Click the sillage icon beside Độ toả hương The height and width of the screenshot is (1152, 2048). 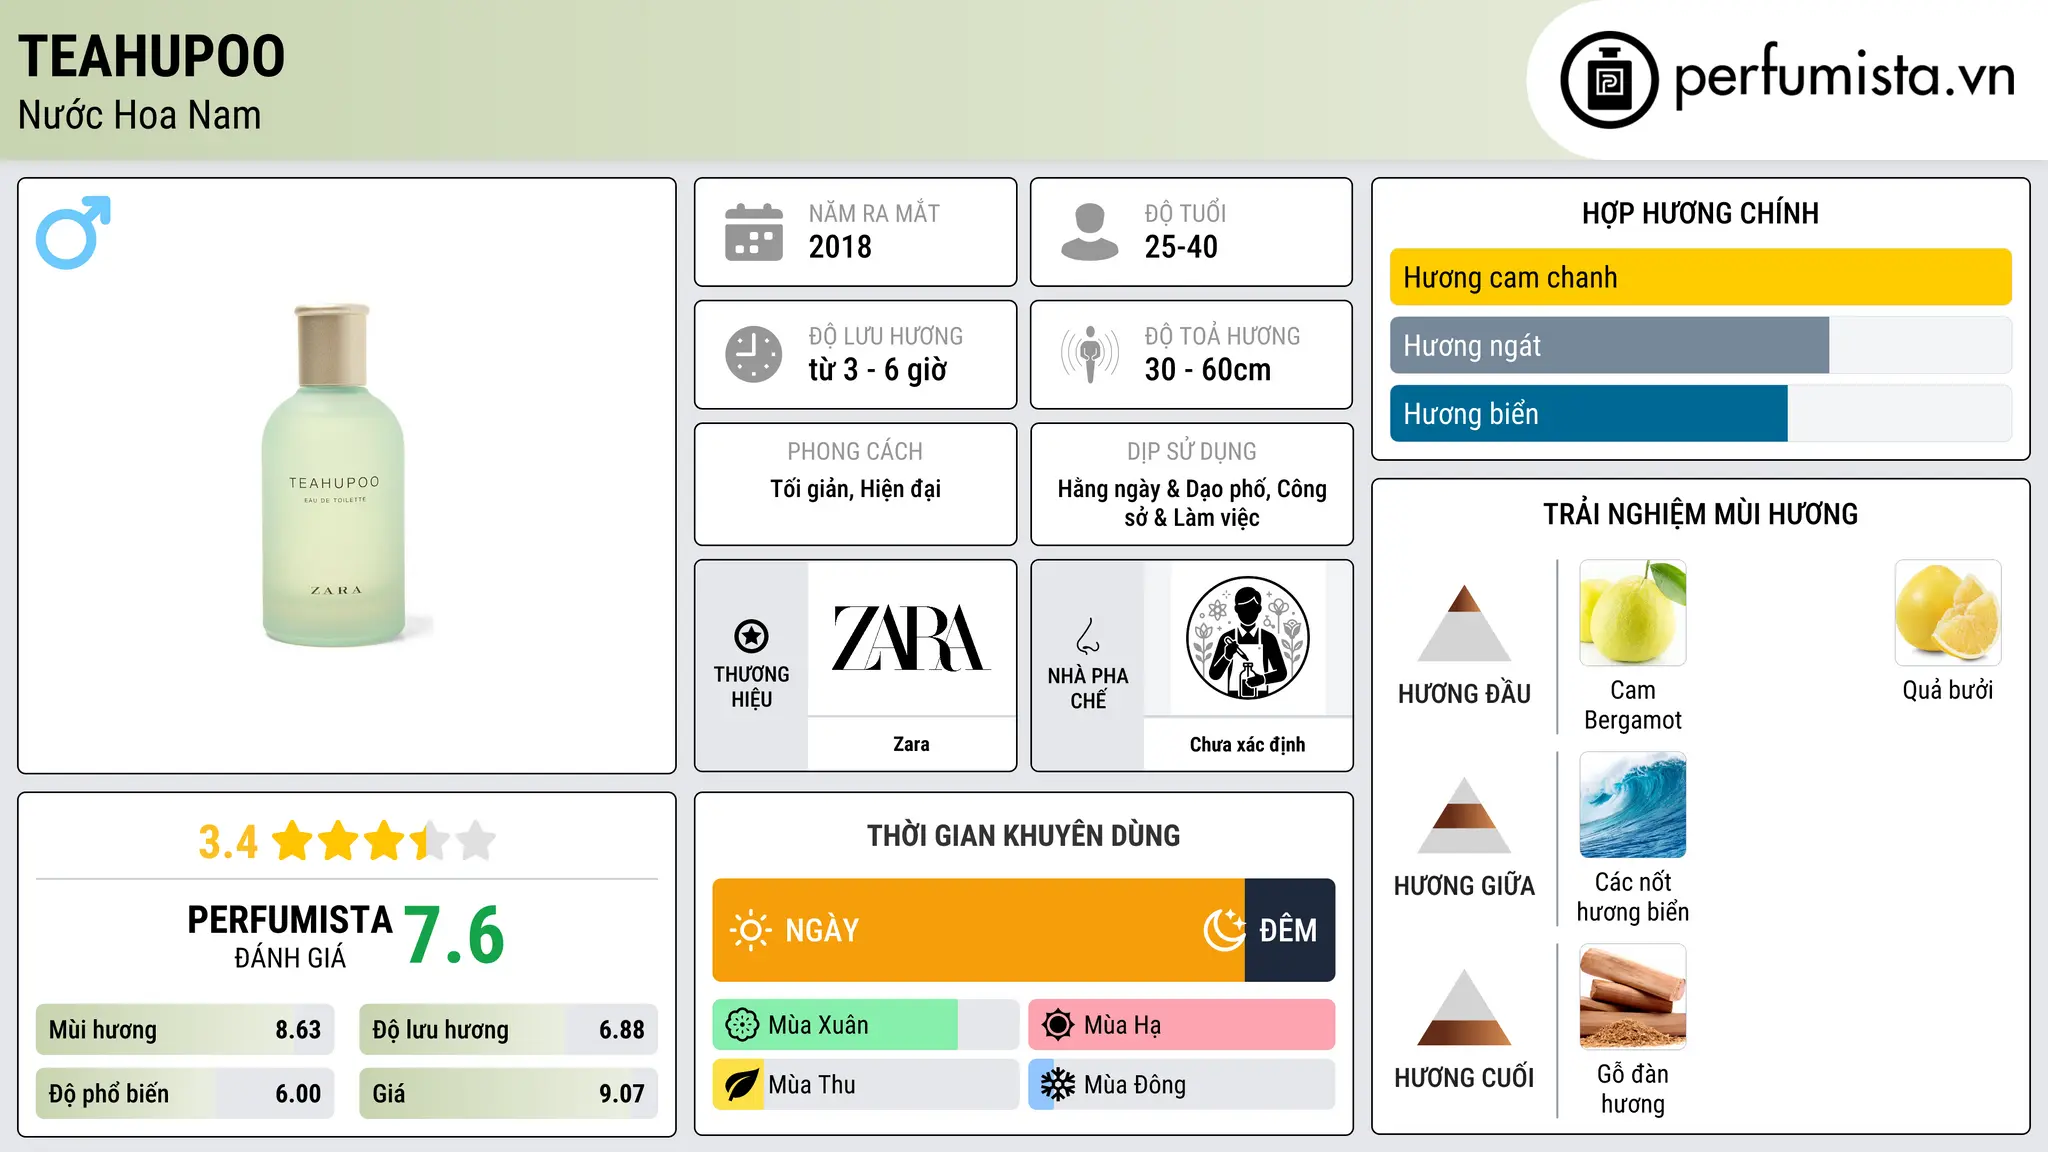[1089, 354]
